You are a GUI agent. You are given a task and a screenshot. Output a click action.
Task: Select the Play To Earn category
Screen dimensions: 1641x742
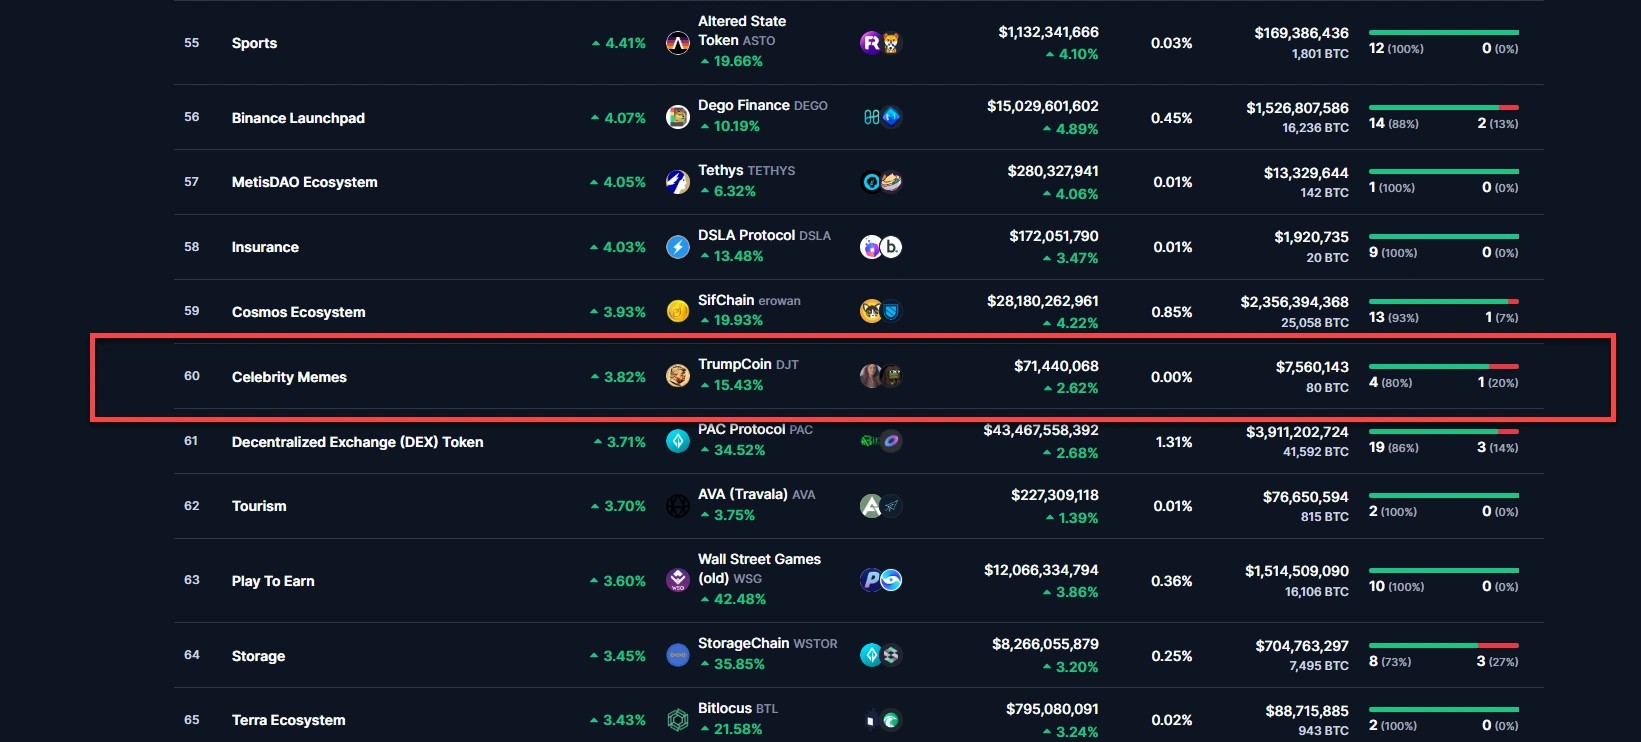tap(273, 581)
